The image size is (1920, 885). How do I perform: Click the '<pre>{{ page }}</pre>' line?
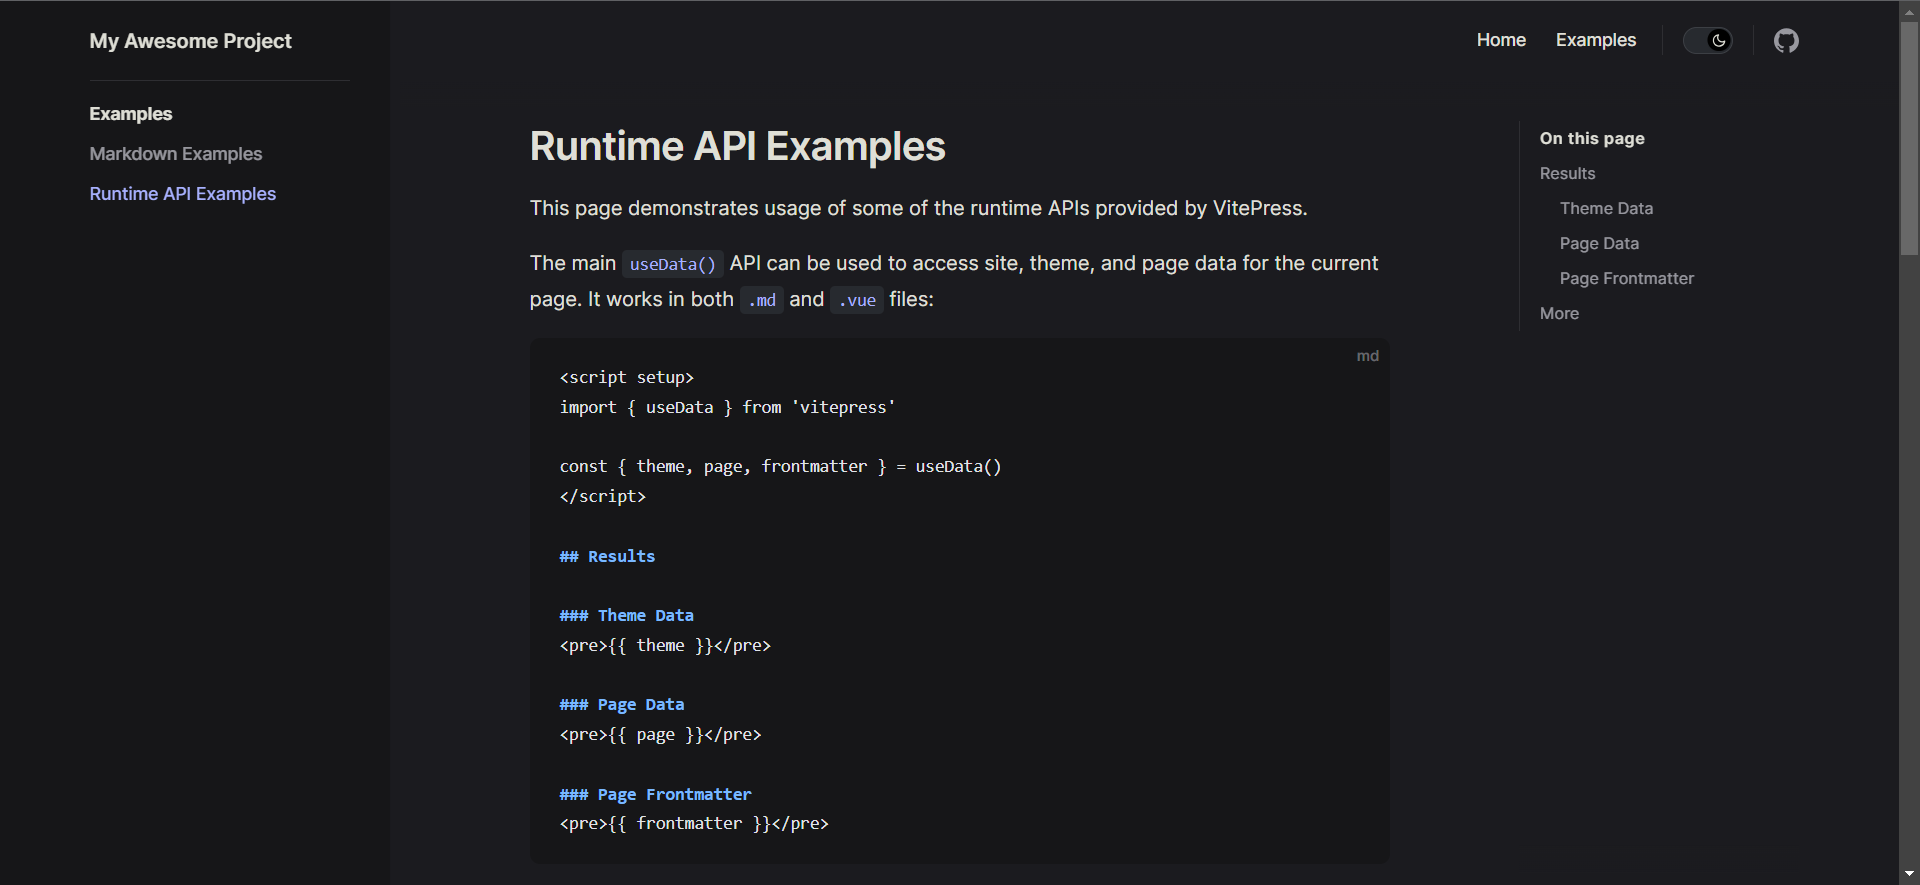661,734
